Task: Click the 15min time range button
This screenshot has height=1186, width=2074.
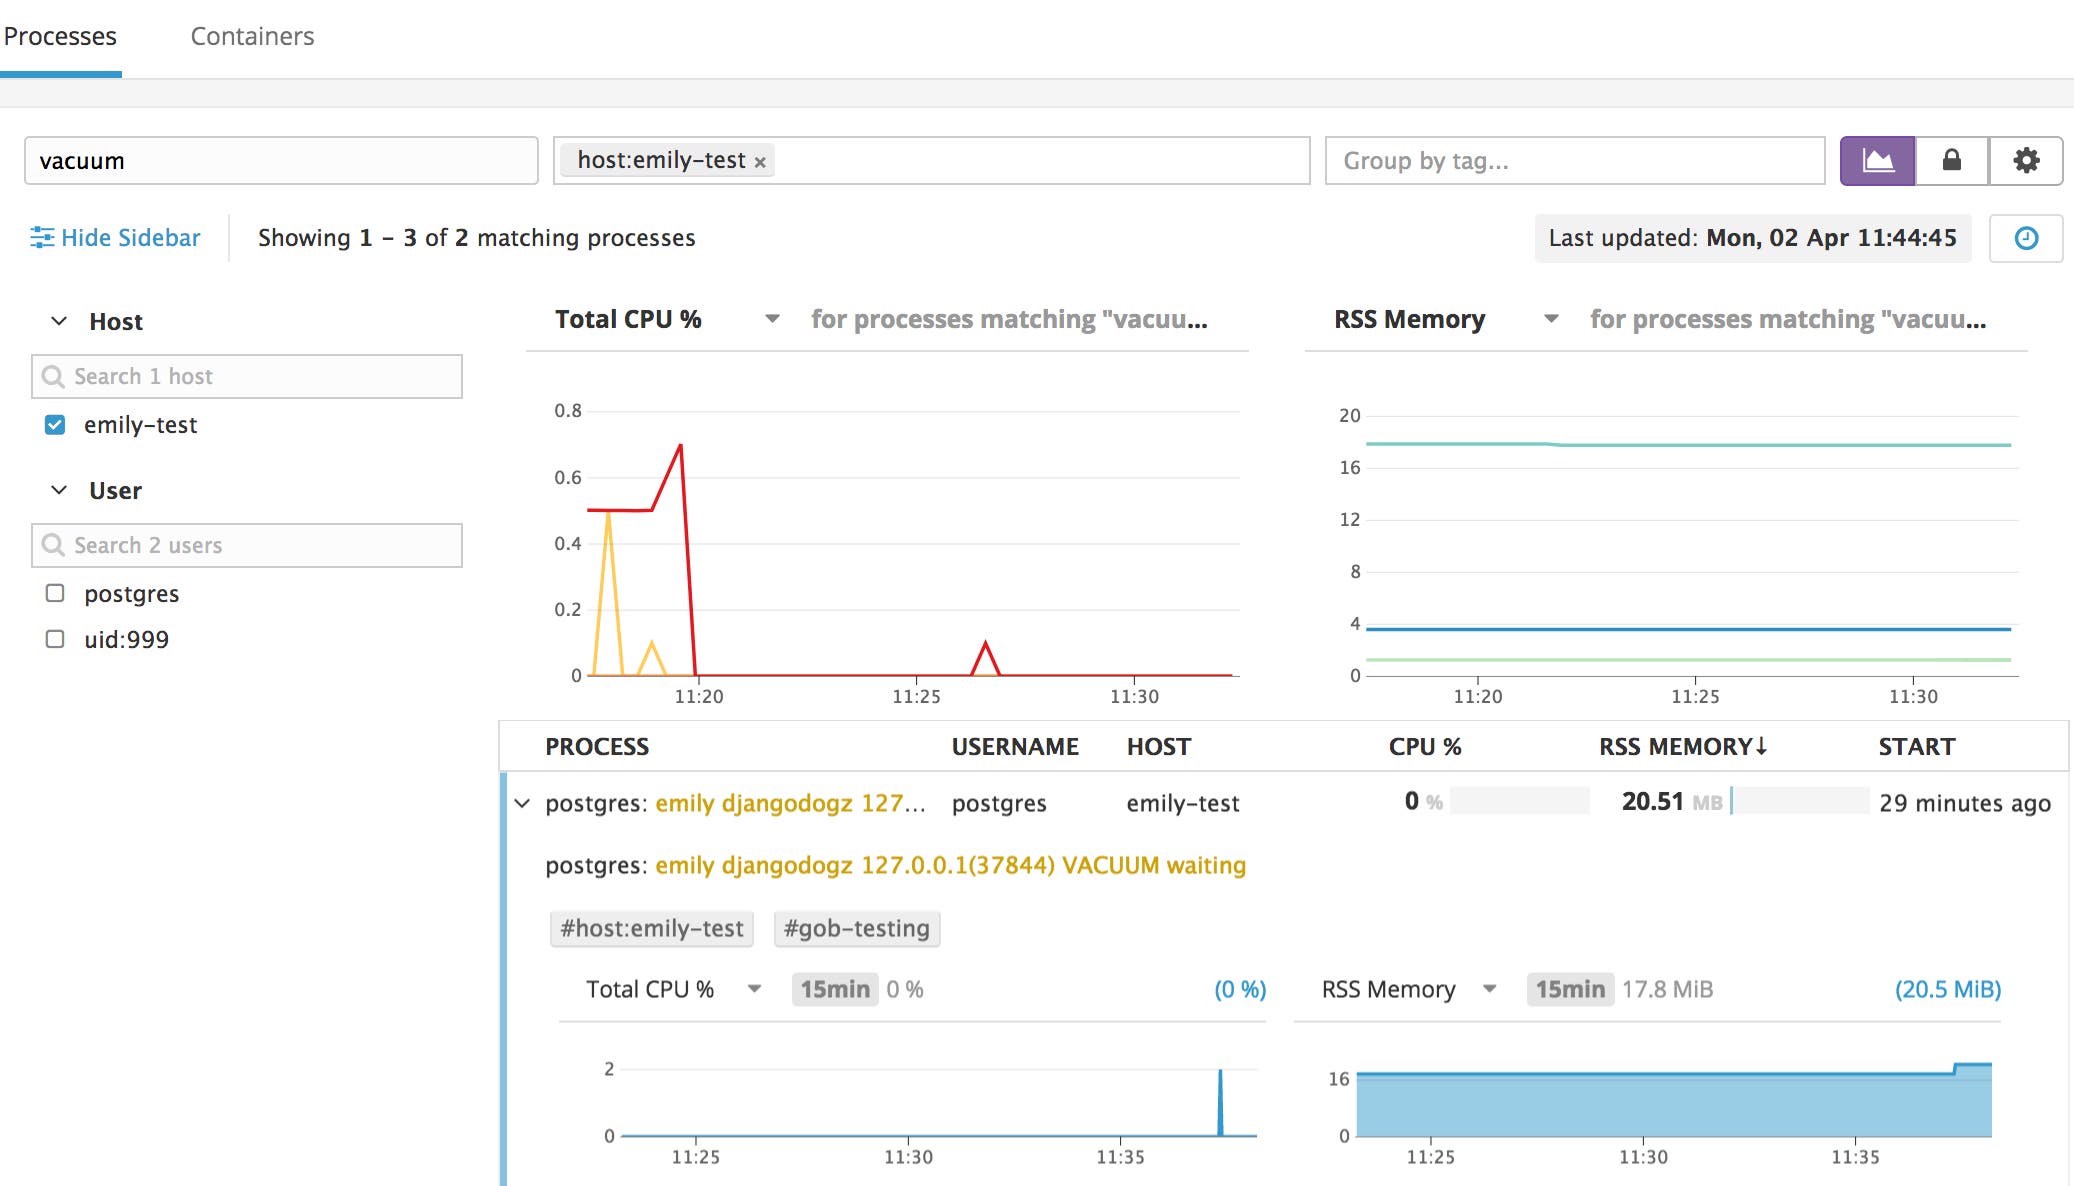Action: coord(833,989)
